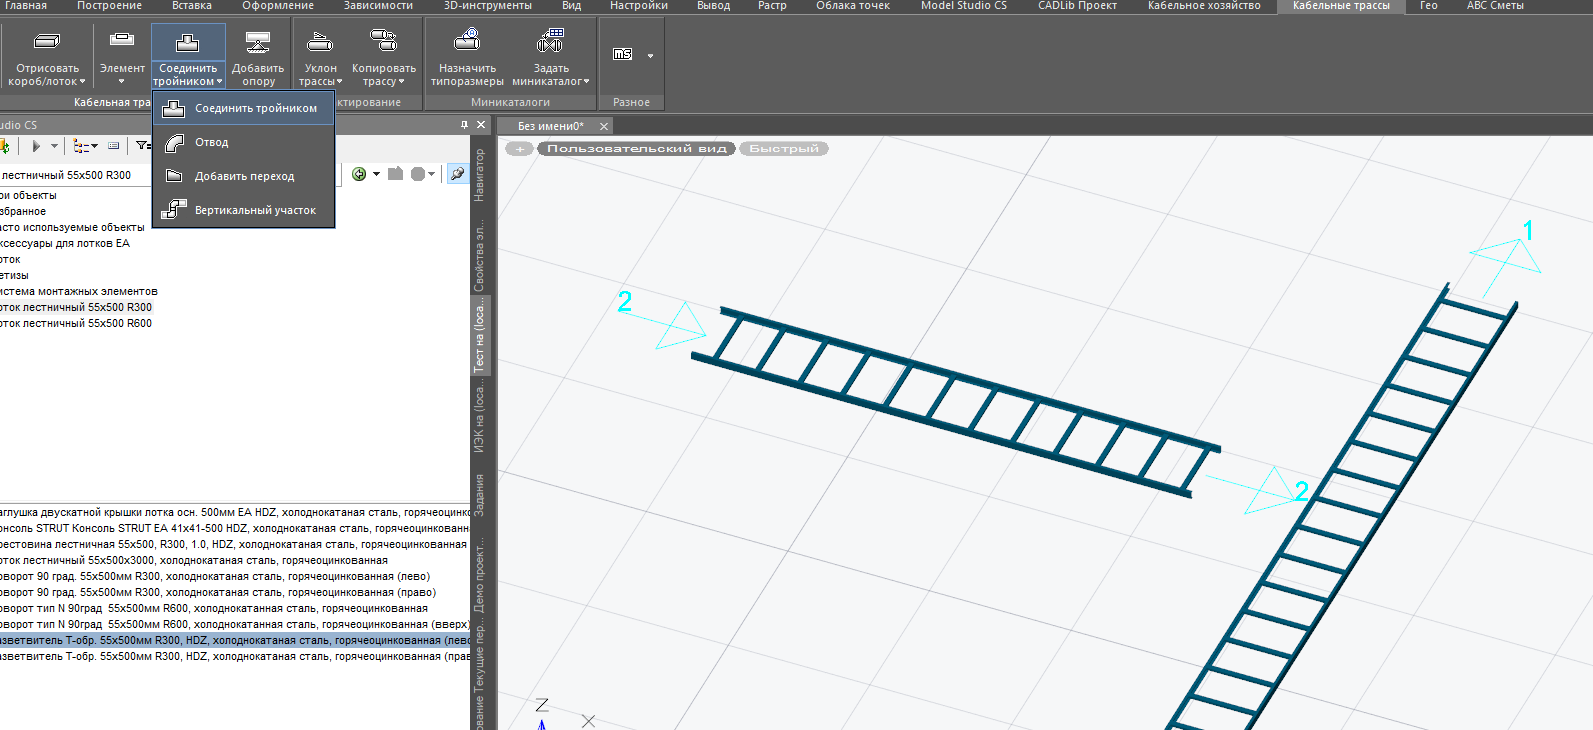This screenshot has width=1593, height=730.
Task: Toggle the highlighted pin tool icon
Action: click(x=457, y=174)
